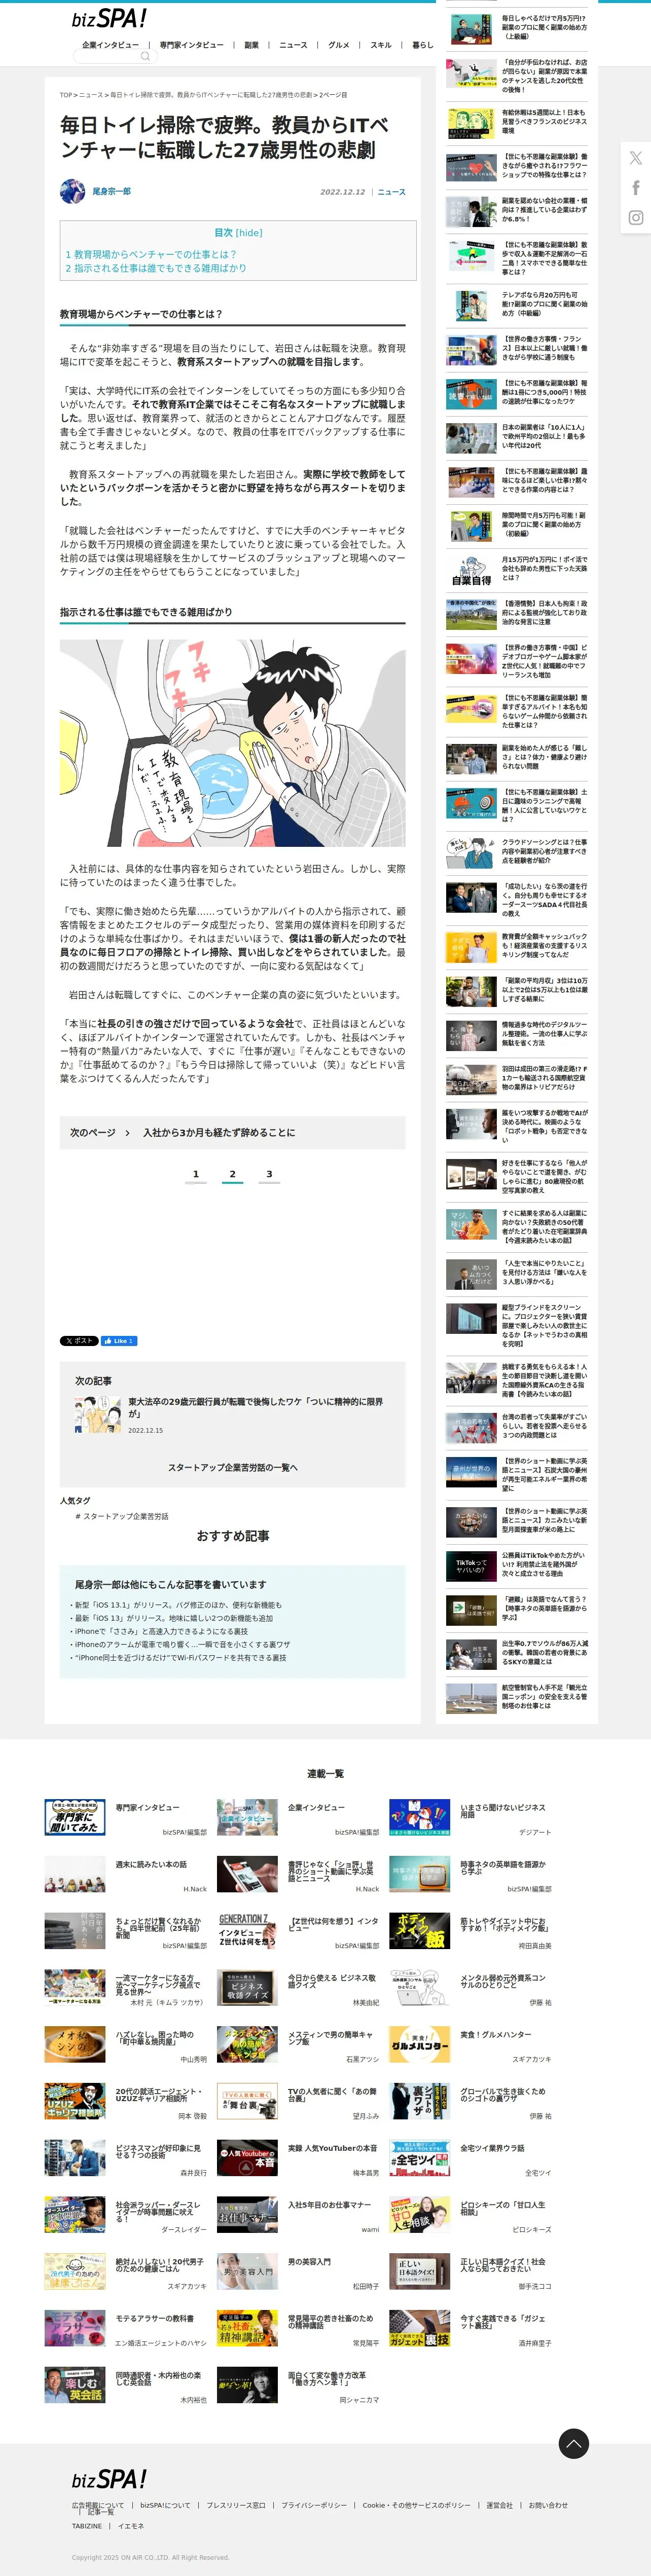The width and height of the screenshot is (651, 2576).
Task: Open the スキル navigation item
Action: pyautogui.click(x=381, y=45)
